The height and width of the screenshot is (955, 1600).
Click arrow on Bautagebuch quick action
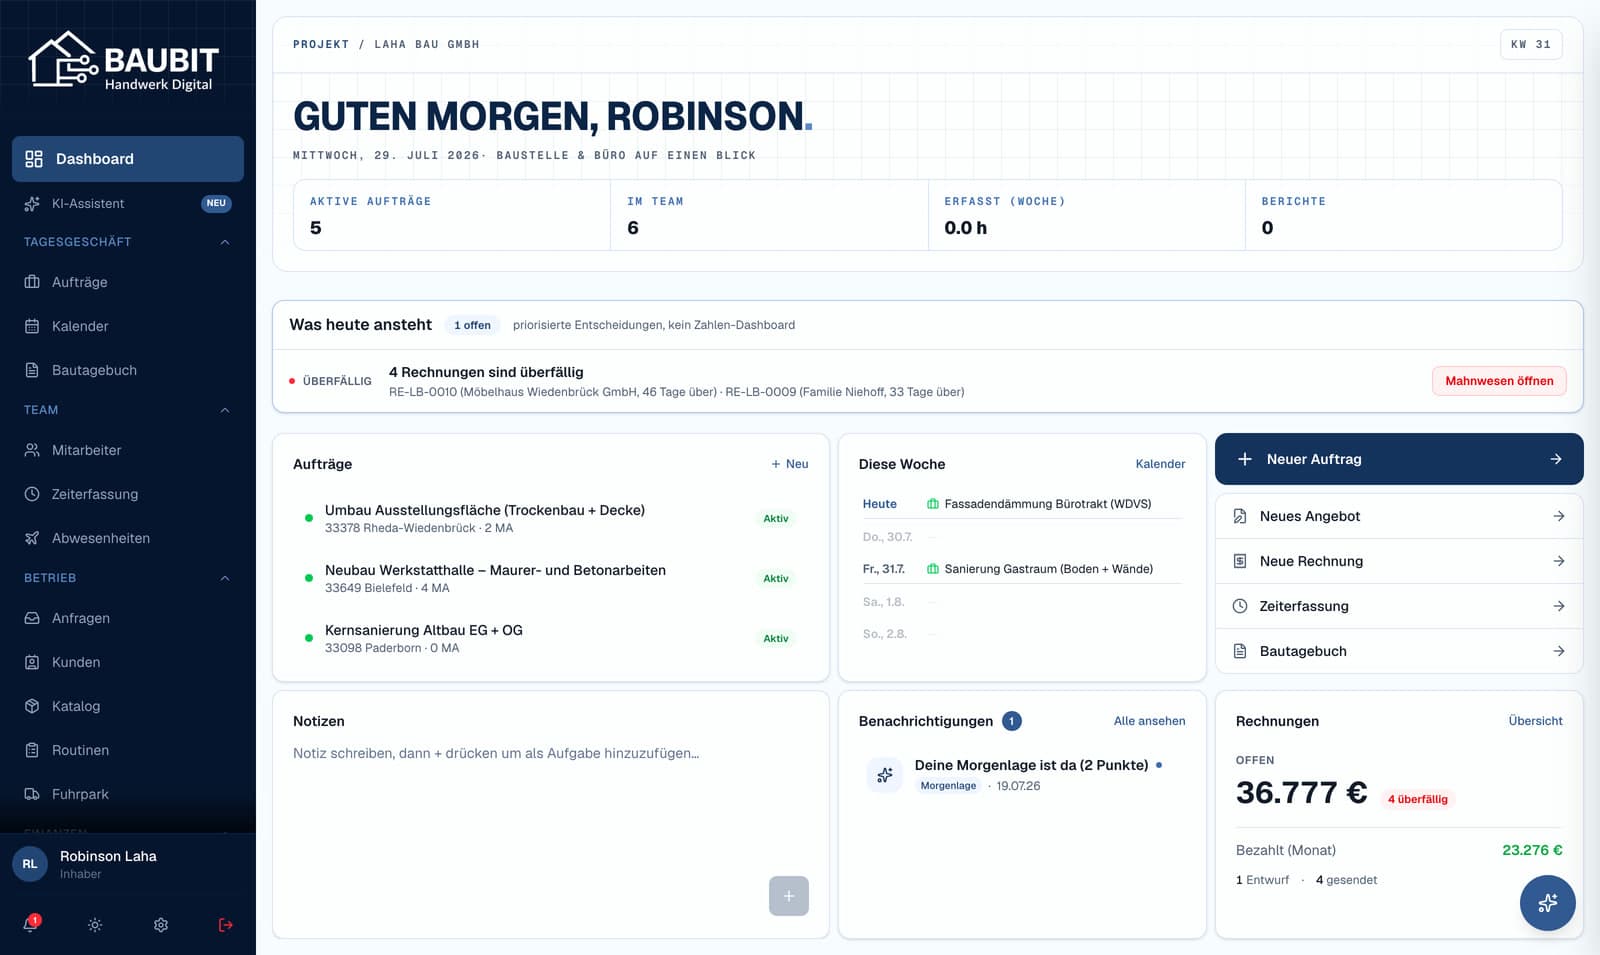pyautogui.click(x=1559, y=651)
